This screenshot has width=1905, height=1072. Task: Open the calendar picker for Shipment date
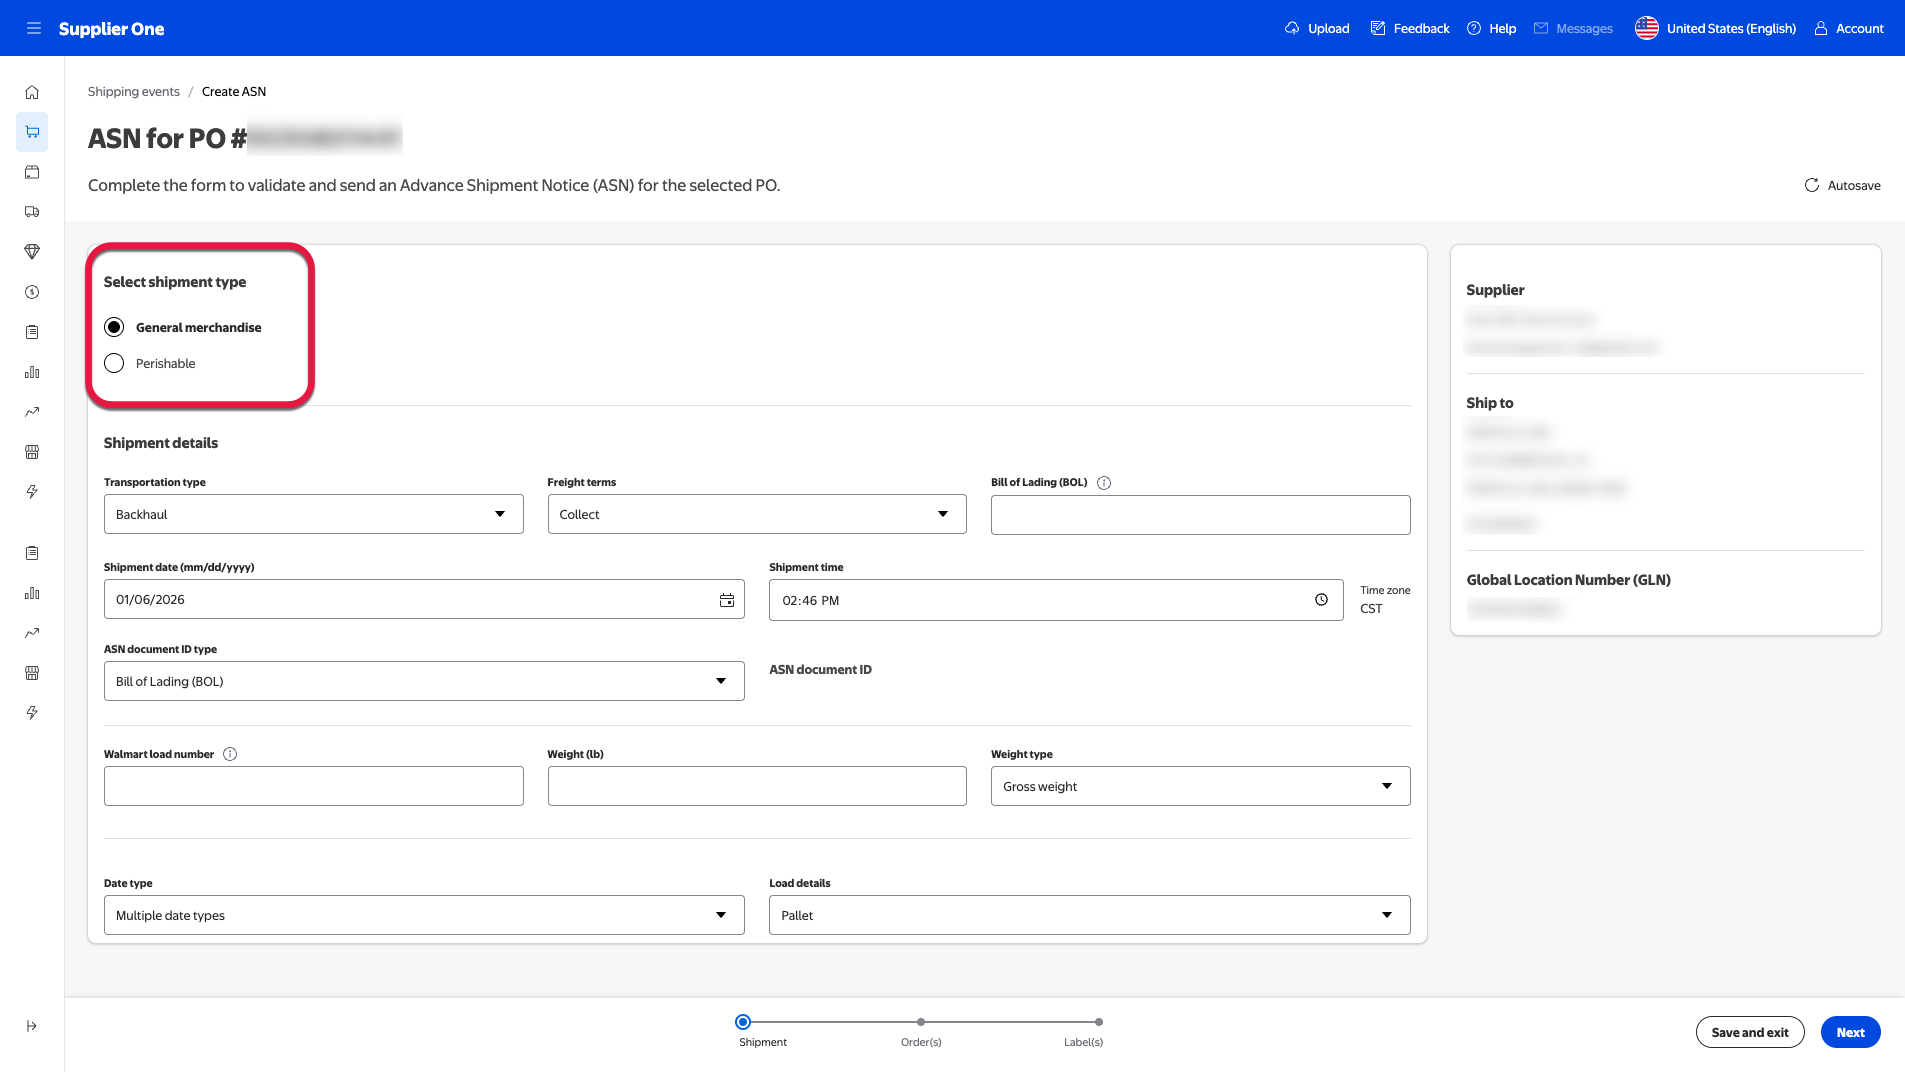coord(727,600)
